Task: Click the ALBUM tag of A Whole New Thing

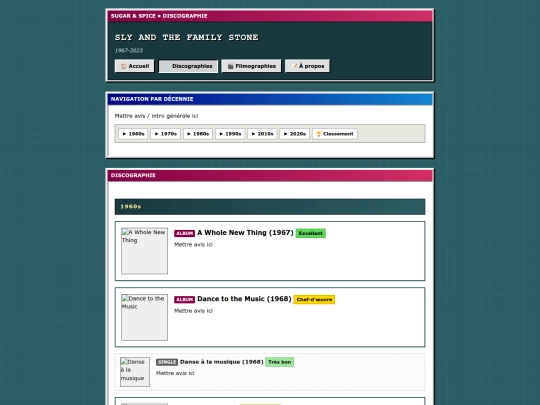Action: click(x=185, y=233)
